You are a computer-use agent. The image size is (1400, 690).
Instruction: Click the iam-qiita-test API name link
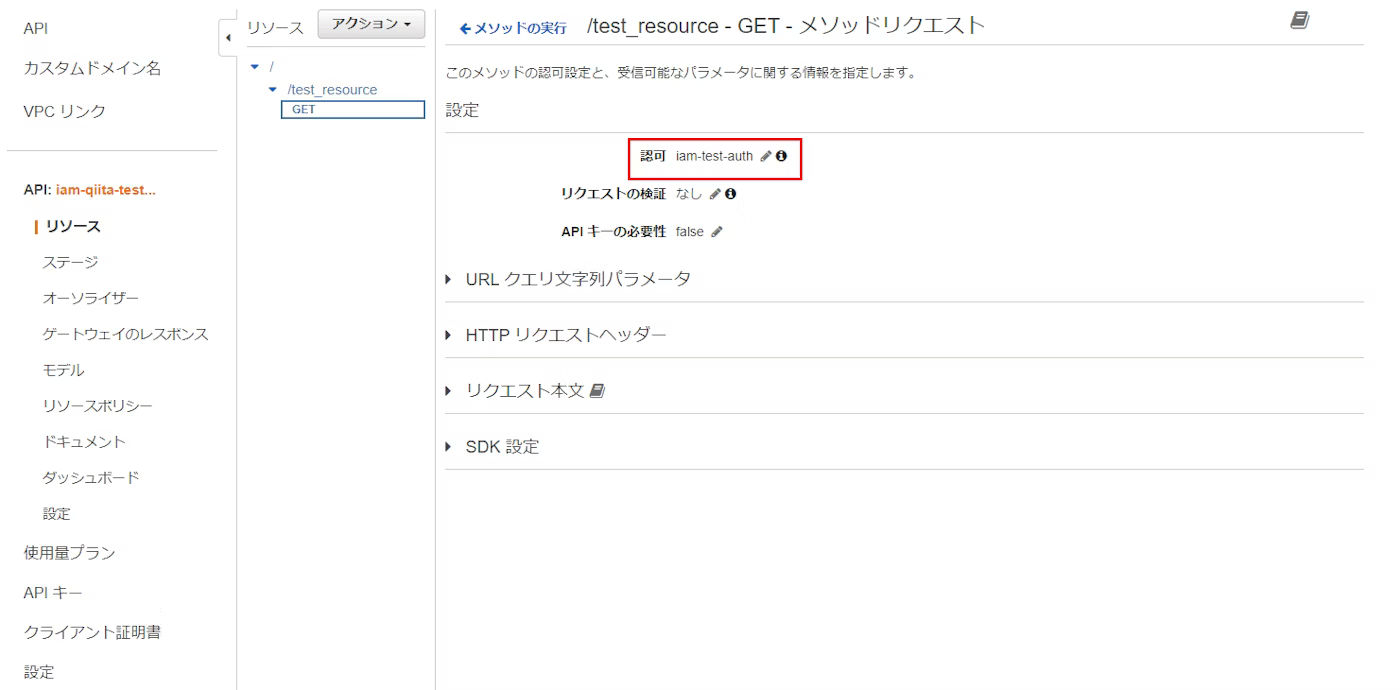(105, 190)
